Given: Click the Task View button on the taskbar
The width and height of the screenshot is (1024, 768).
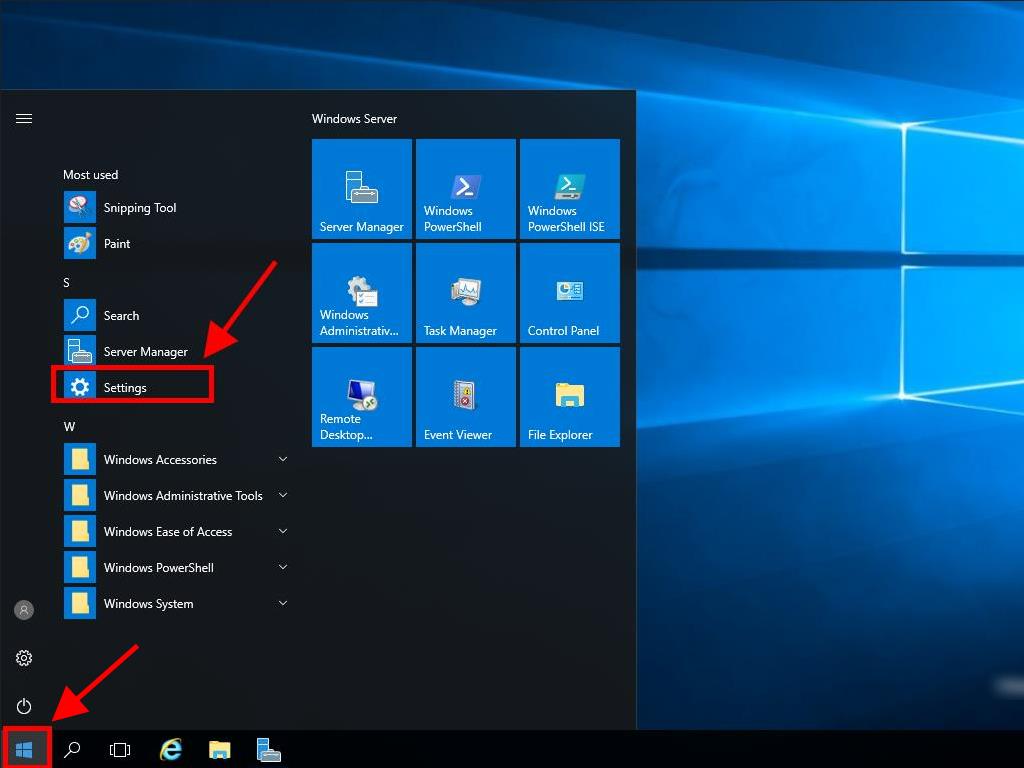Looking at the screenshot, I should 120,750.
